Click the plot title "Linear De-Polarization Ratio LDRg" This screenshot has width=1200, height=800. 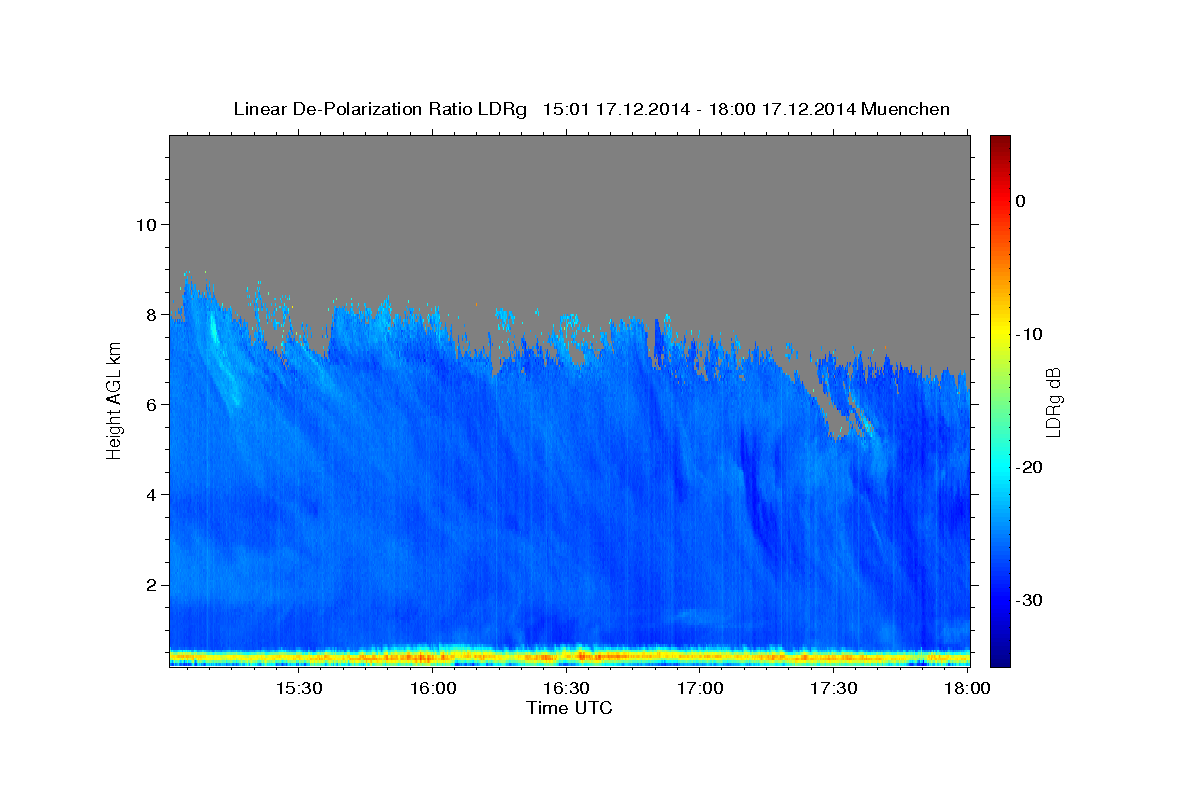coord(380,109)
